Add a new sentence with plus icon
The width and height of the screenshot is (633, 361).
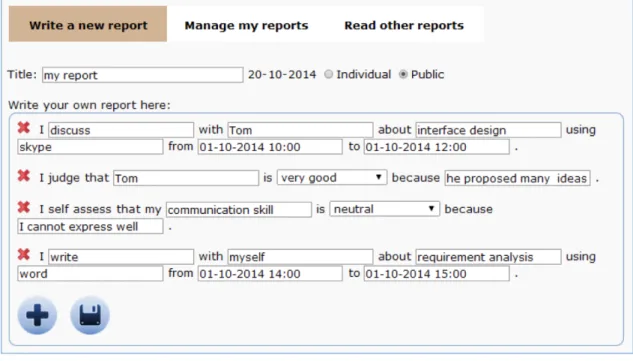37,315
